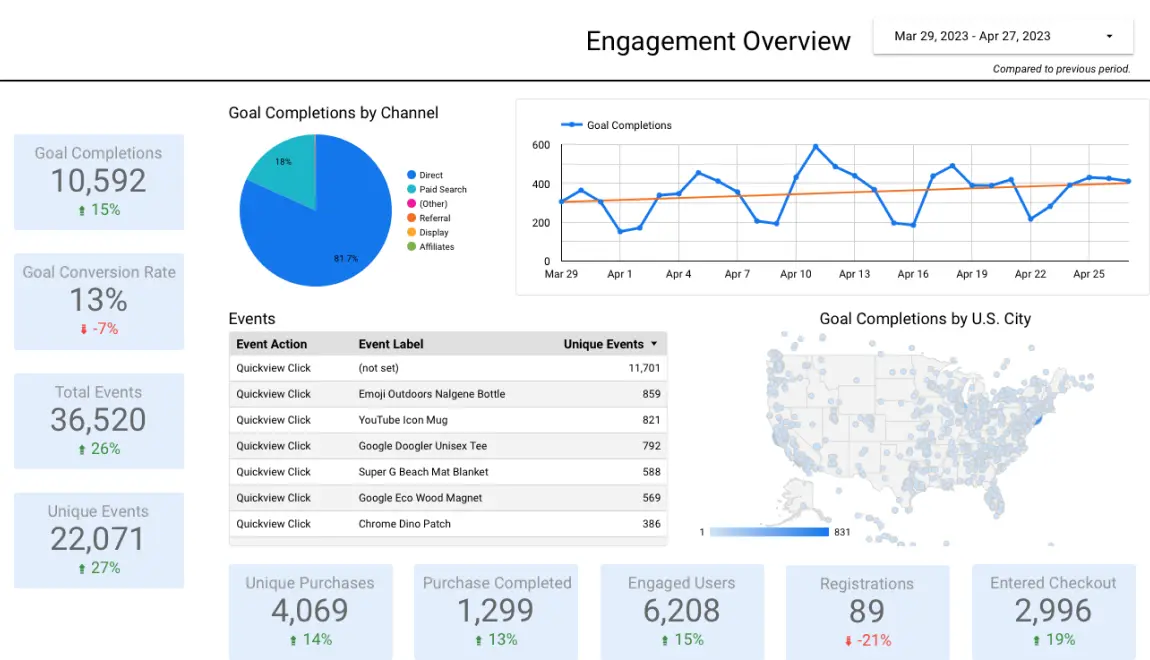Select the pink (Other) legend marker
Image resolution: width=1150 pixels, height=660 pixels.
412,203
